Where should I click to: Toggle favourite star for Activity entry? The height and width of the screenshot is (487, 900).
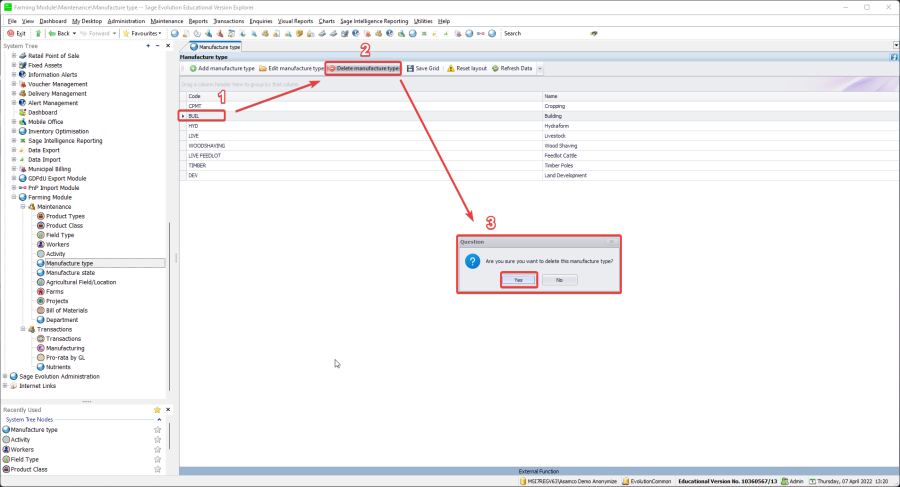(x=157, y=440)
